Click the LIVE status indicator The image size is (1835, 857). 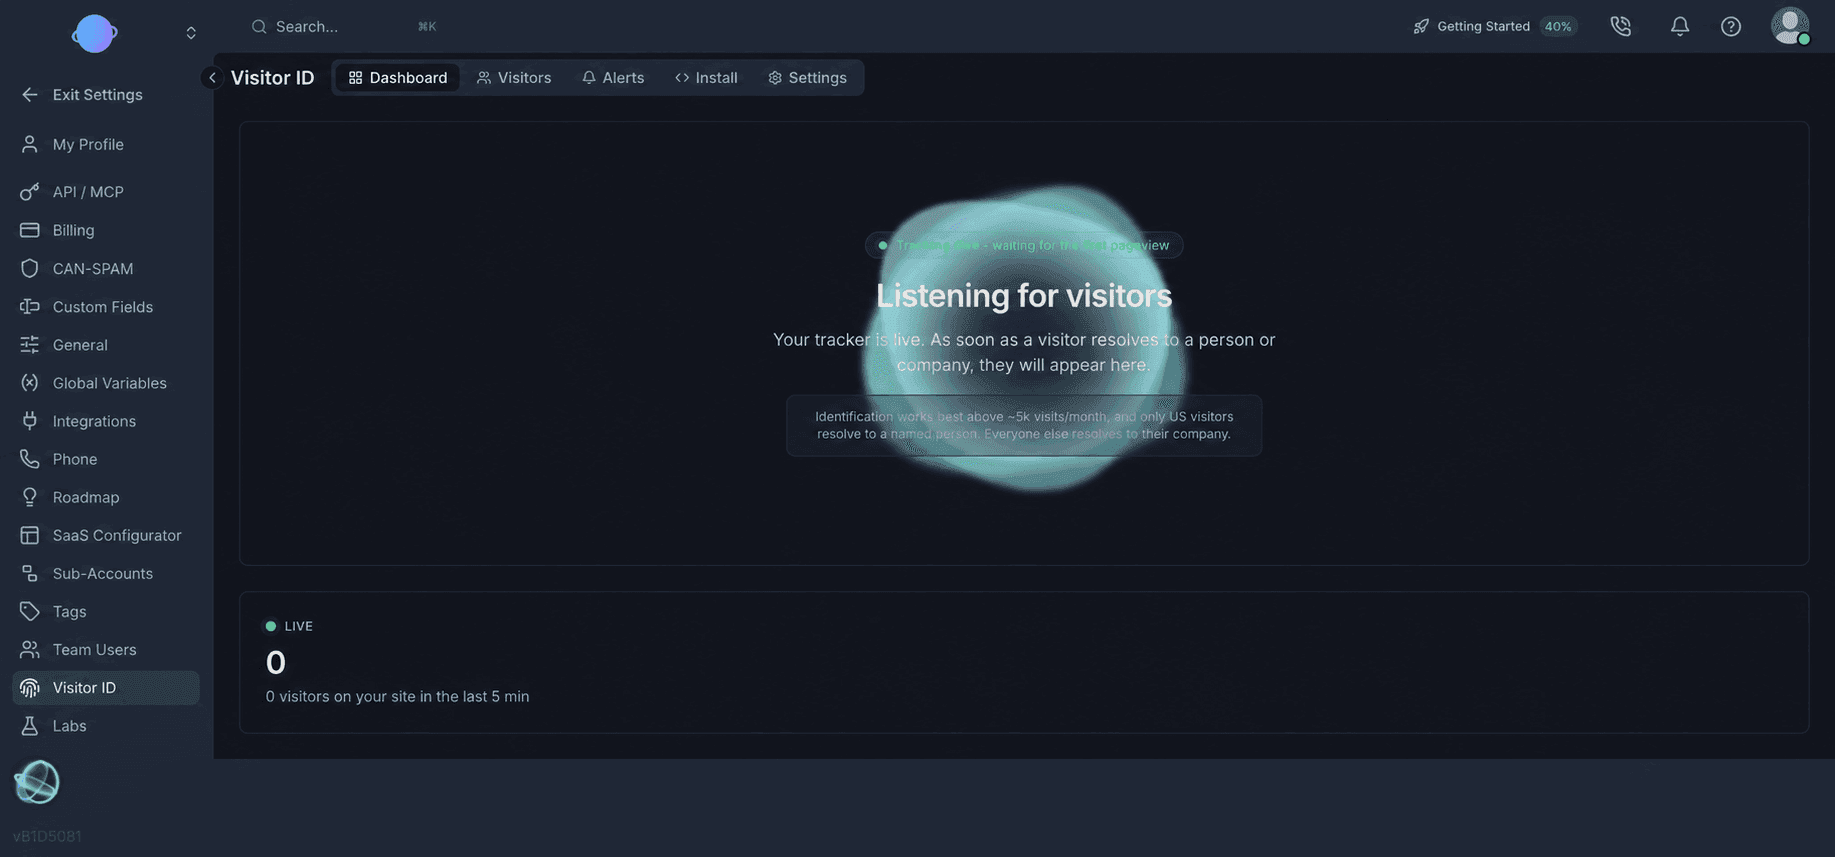point(289,626)
